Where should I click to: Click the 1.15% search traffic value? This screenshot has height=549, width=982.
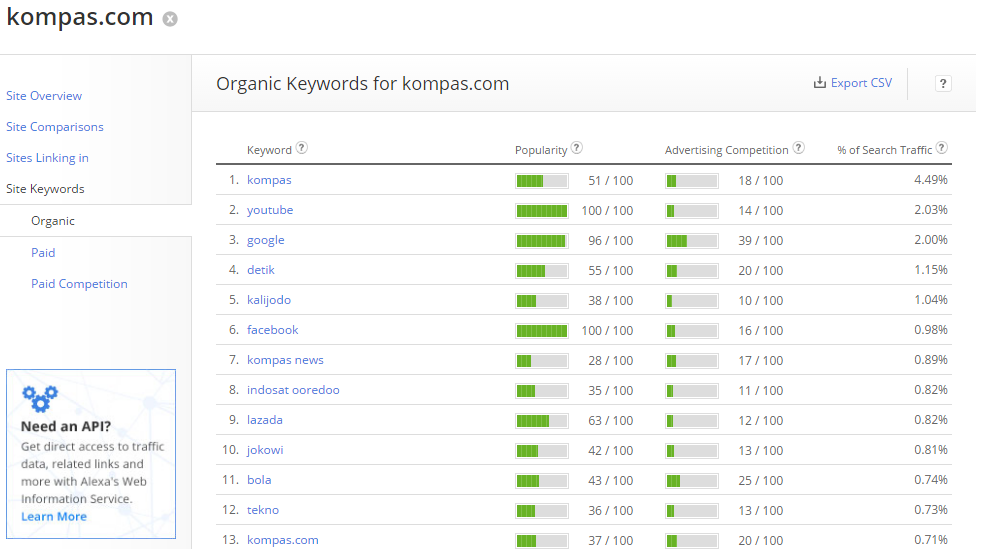931,270
